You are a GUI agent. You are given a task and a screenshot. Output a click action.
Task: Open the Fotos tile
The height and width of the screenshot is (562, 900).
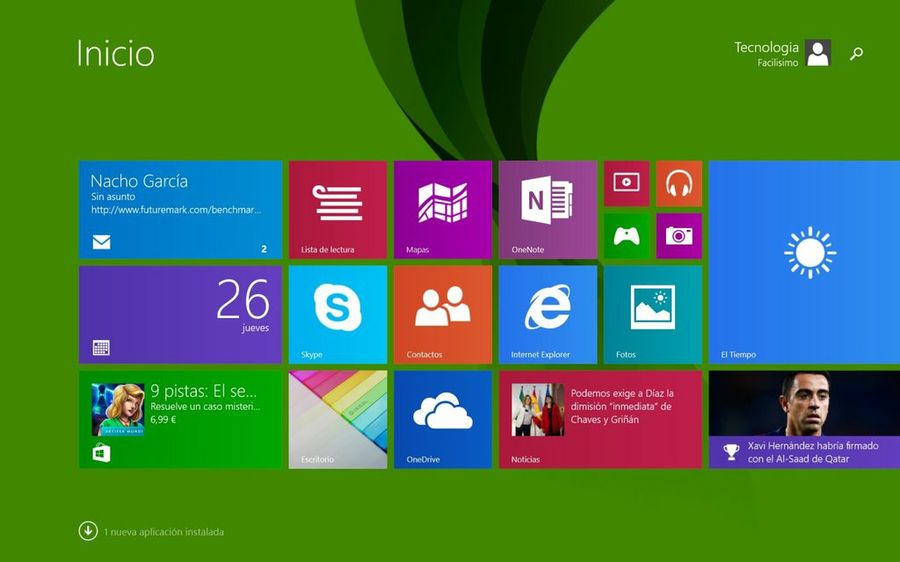652,314
